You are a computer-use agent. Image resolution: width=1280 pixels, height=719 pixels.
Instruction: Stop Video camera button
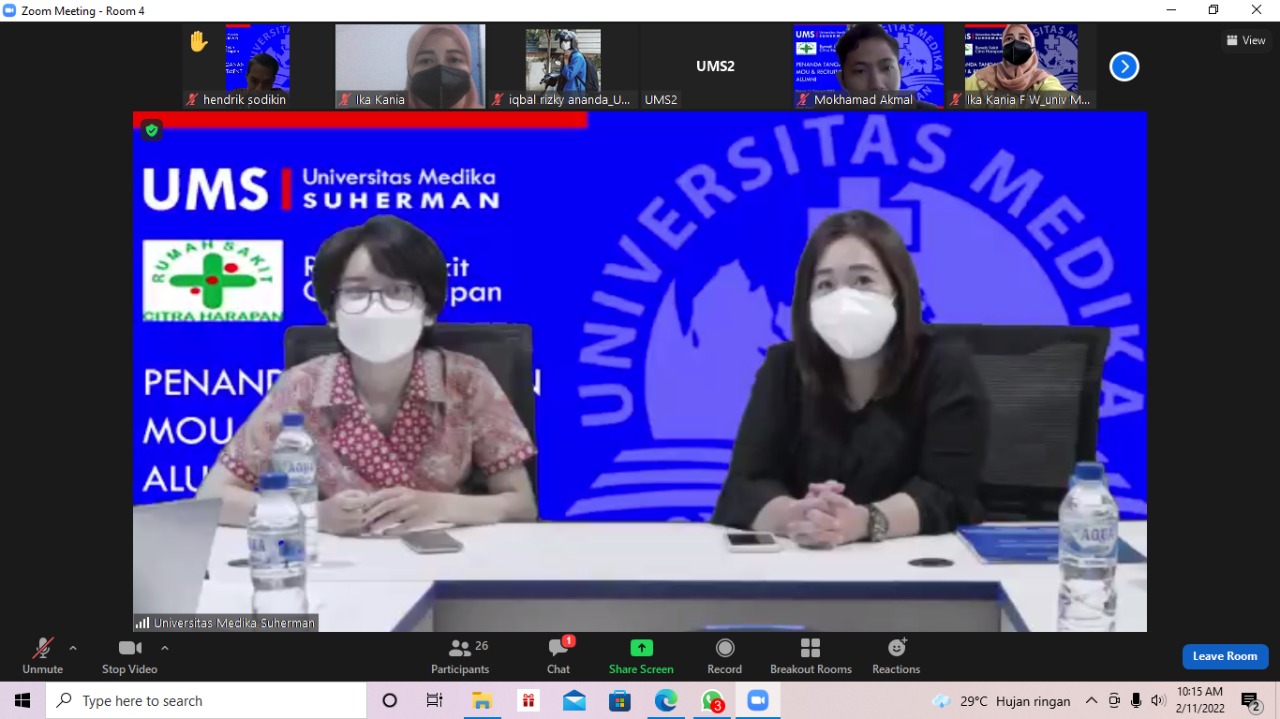click(130, 657)
